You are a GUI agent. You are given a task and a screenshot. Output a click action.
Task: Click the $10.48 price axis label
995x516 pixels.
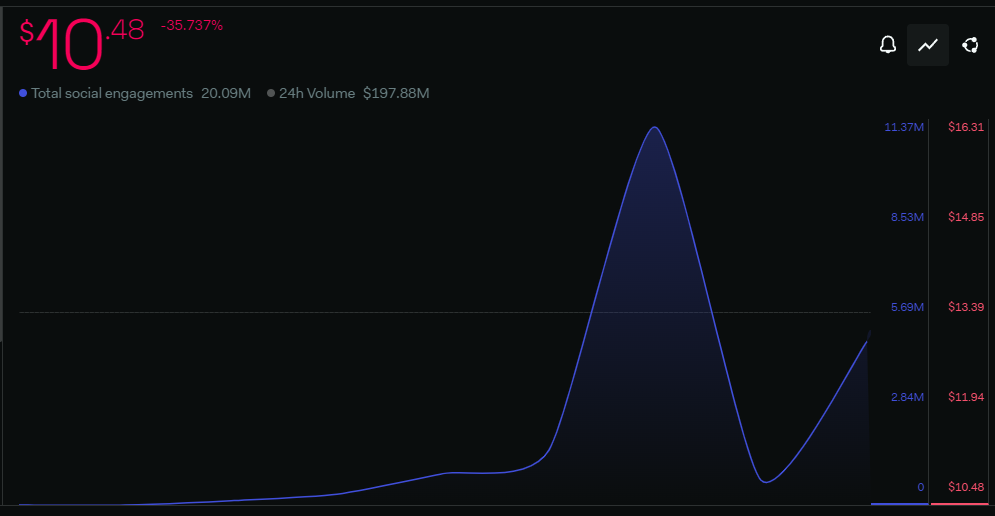point(966,487)
